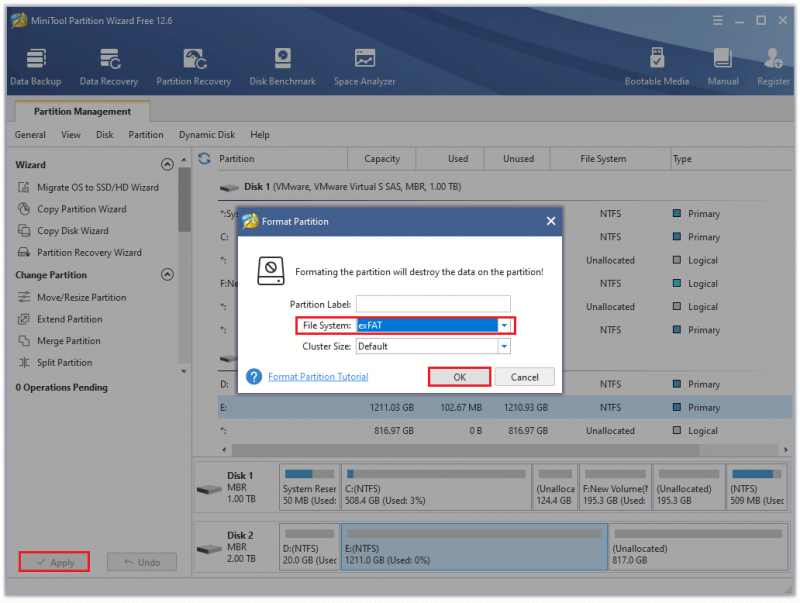Start the Disk Benchmark tool

[282, 67]
